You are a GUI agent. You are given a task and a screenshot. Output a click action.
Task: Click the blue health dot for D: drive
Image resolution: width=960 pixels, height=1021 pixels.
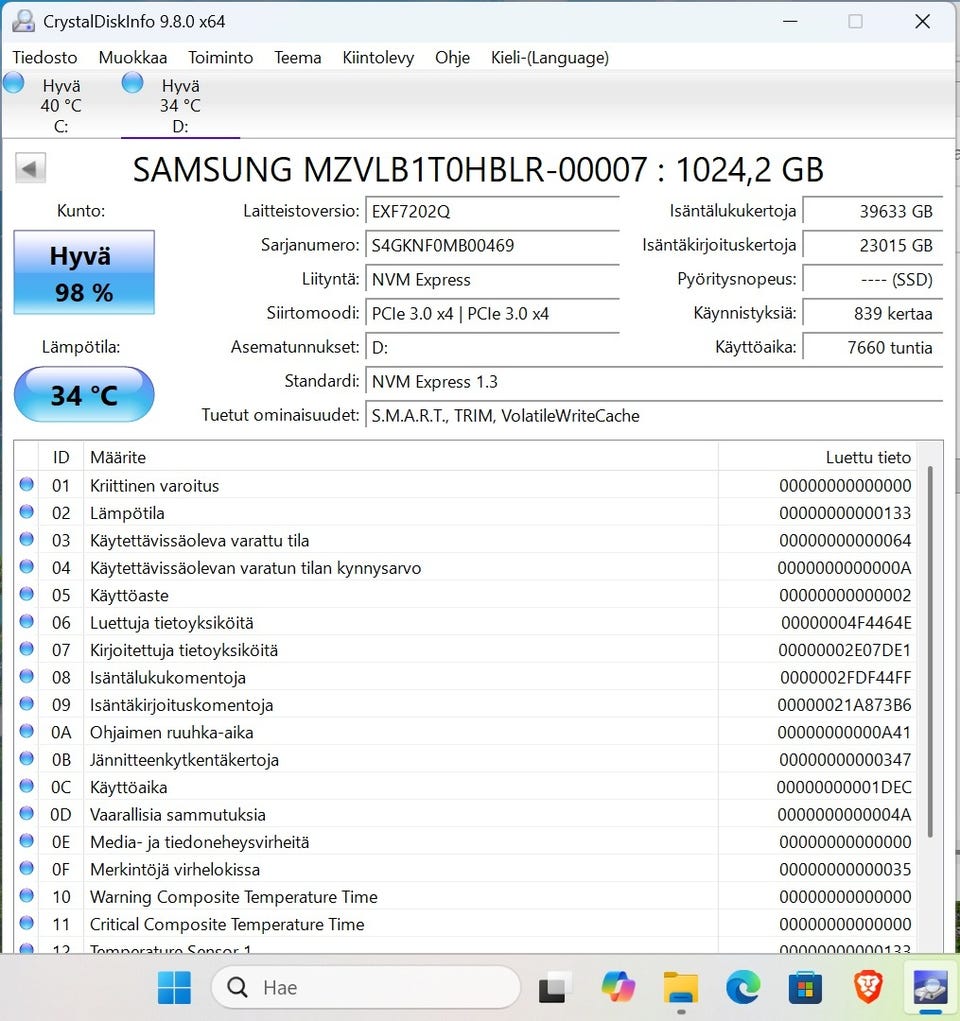click(x=132, y=83)
